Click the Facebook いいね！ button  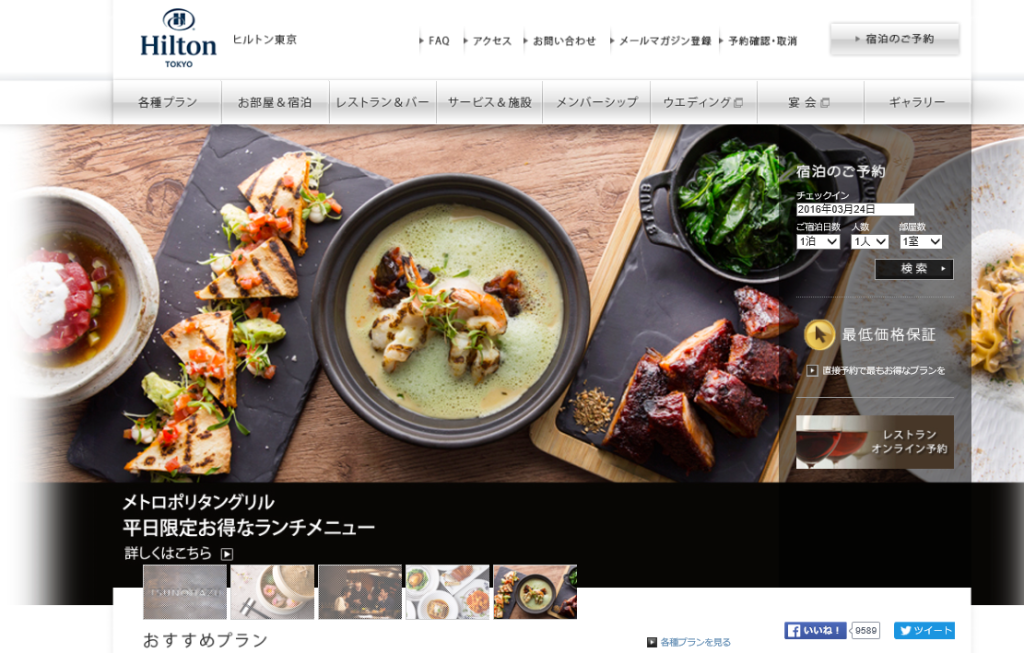(816, 630)
